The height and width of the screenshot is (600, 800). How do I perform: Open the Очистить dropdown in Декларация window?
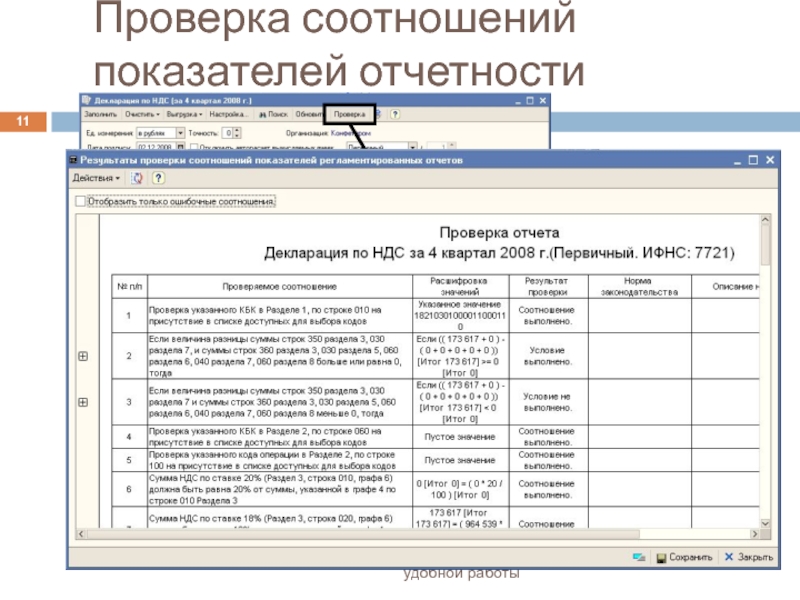142,114
